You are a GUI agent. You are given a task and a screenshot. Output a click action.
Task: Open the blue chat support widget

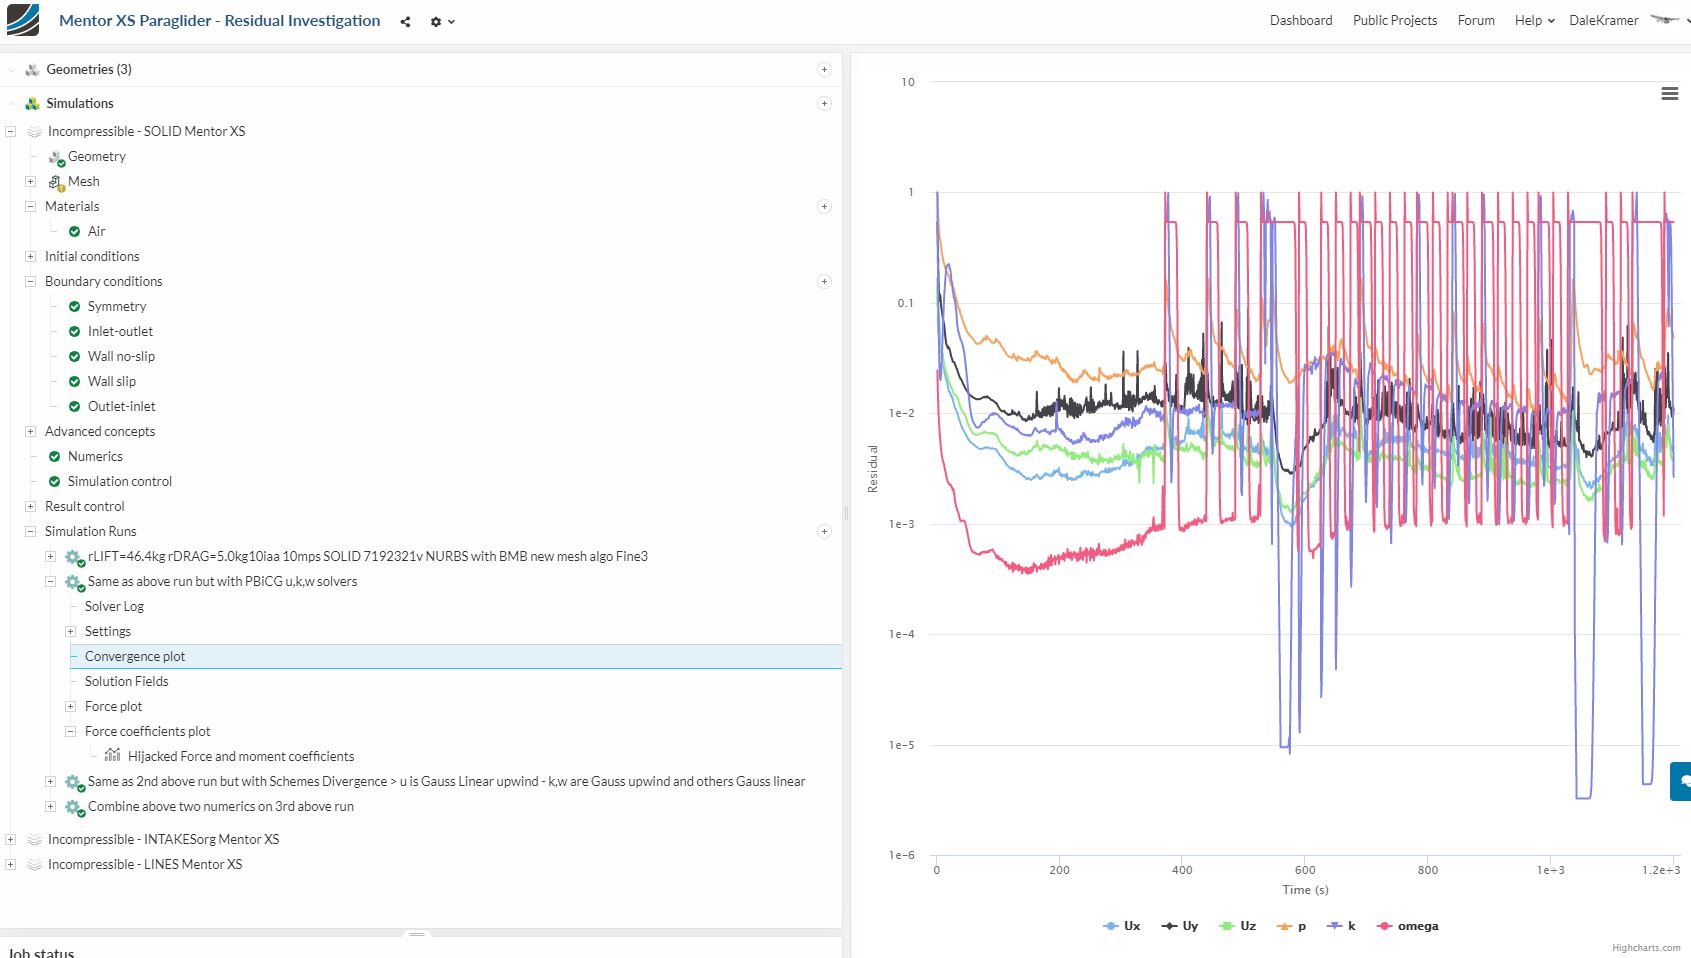point(1681,781)
